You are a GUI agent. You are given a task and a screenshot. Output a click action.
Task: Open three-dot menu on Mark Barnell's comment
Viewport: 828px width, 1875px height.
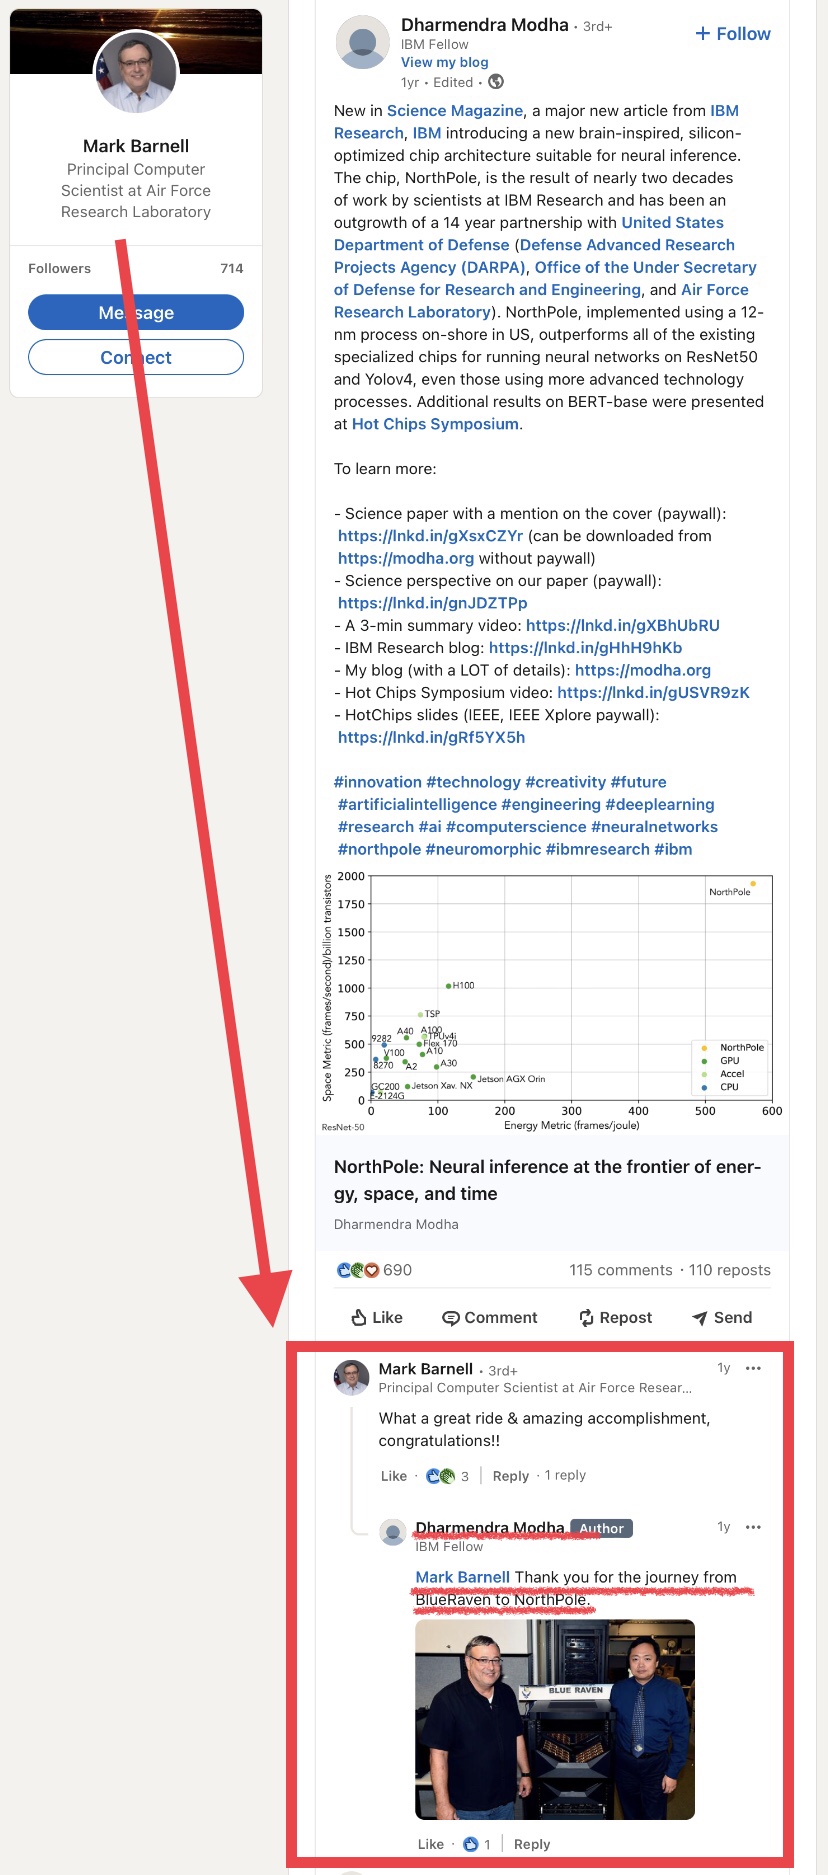(x=753, y=1368)
